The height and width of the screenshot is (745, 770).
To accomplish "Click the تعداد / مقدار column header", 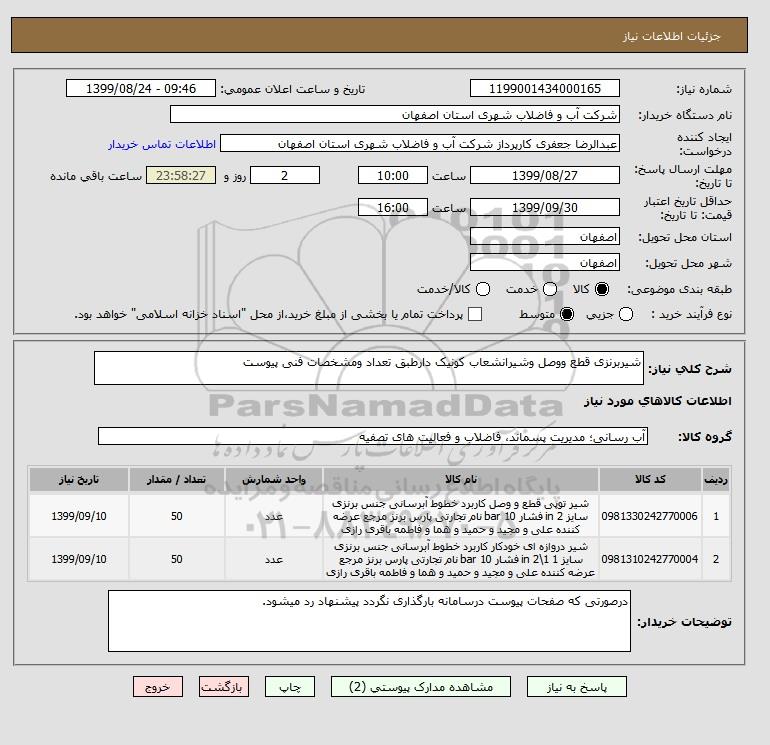I will pyautogui.click(x=177, y=479).
